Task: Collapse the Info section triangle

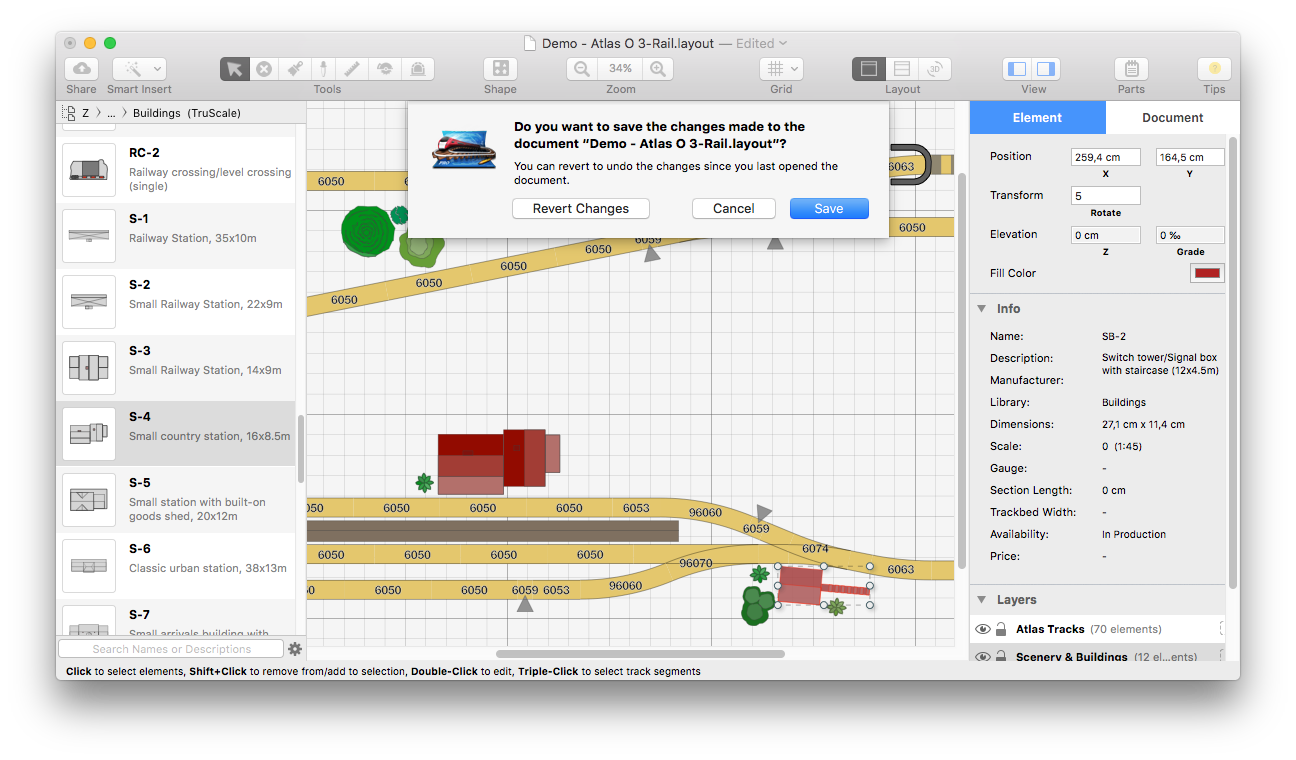Action: click(981, 309)
